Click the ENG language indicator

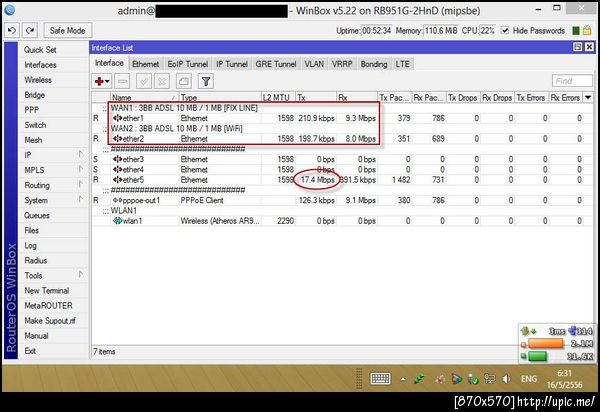coord(528,379)
